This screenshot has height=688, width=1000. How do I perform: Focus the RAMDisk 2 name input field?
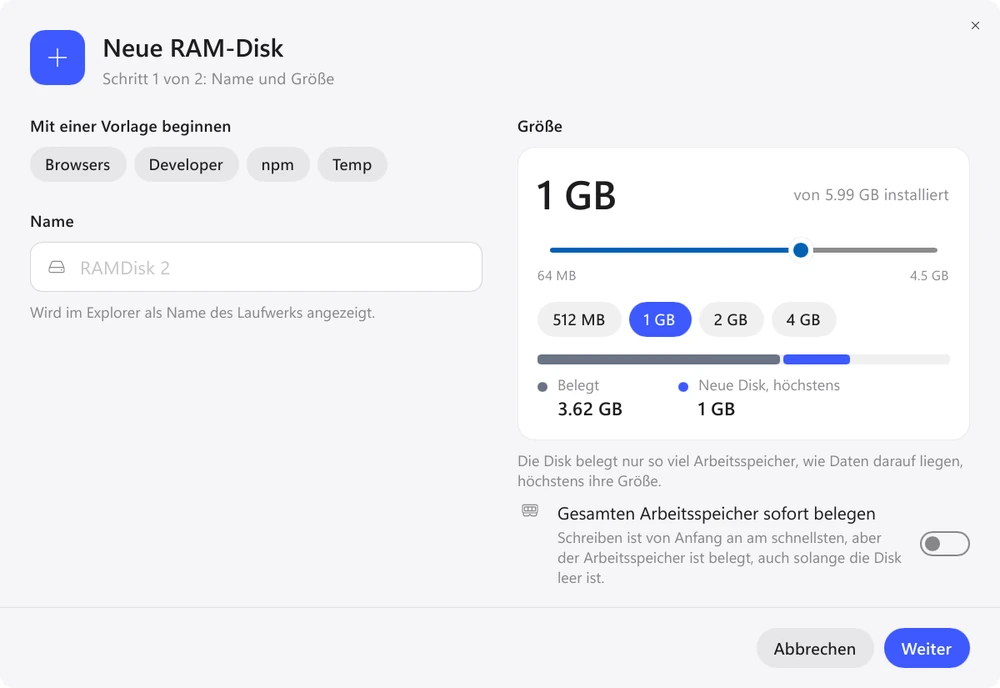256,267
